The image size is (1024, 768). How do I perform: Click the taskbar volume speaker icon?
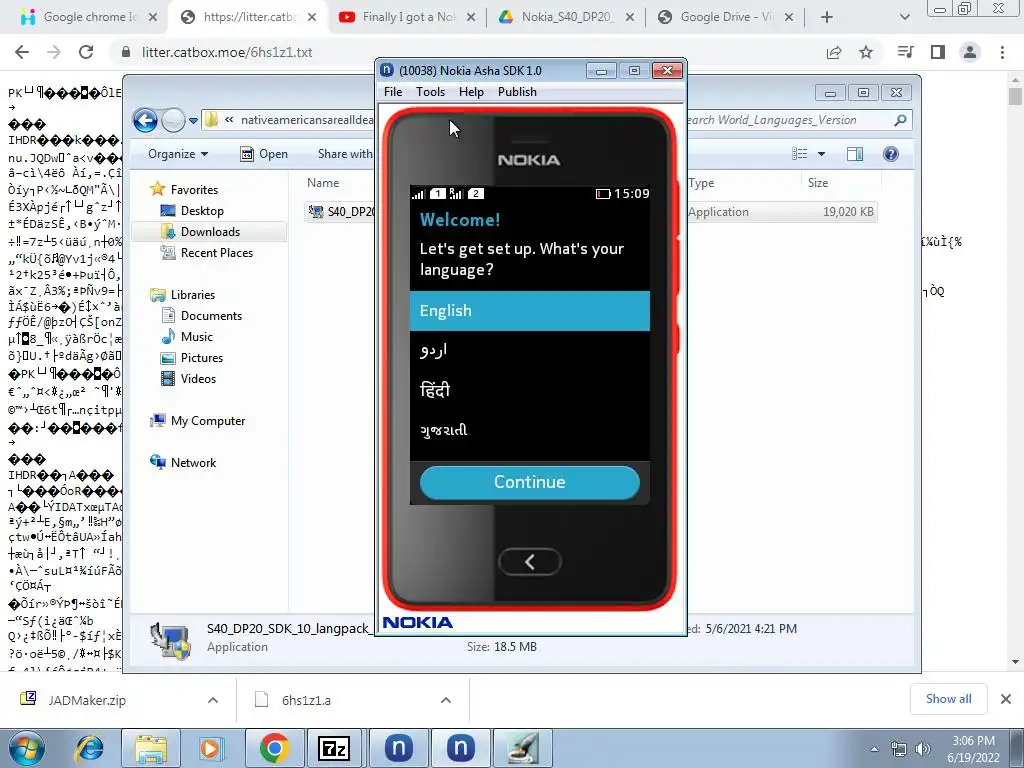coord(923,748)
